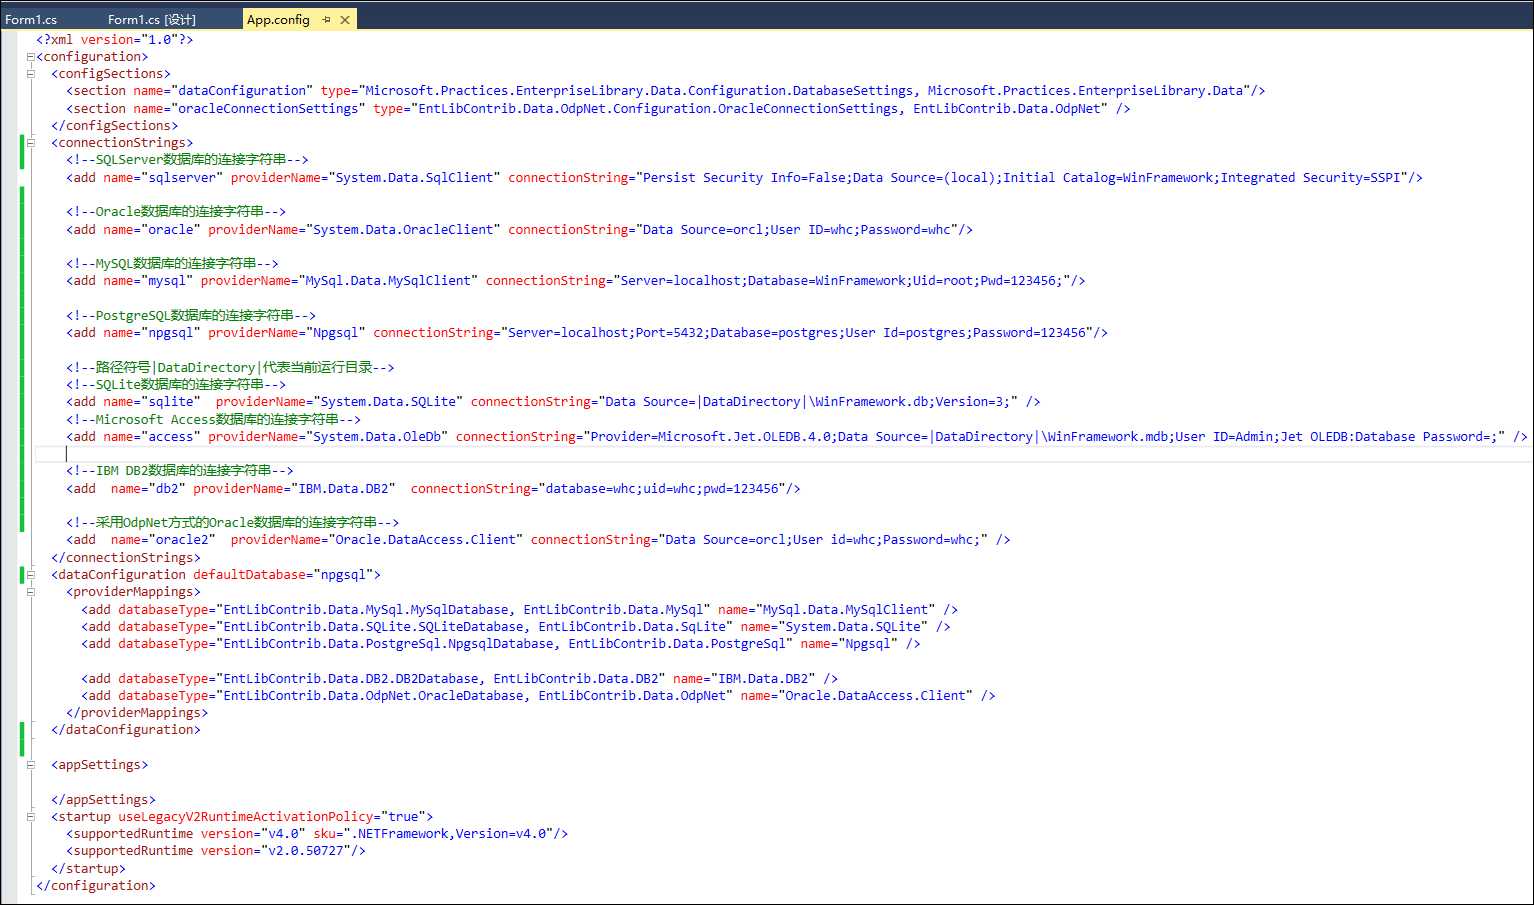Open the Form1.cs [设计] designer tab

click(x=152, y=19)
